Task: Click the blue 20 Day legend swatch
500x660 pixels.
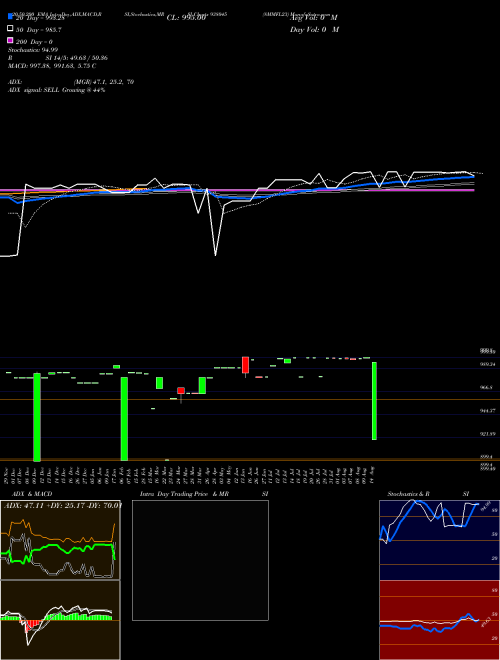Action: coord(10,16)
